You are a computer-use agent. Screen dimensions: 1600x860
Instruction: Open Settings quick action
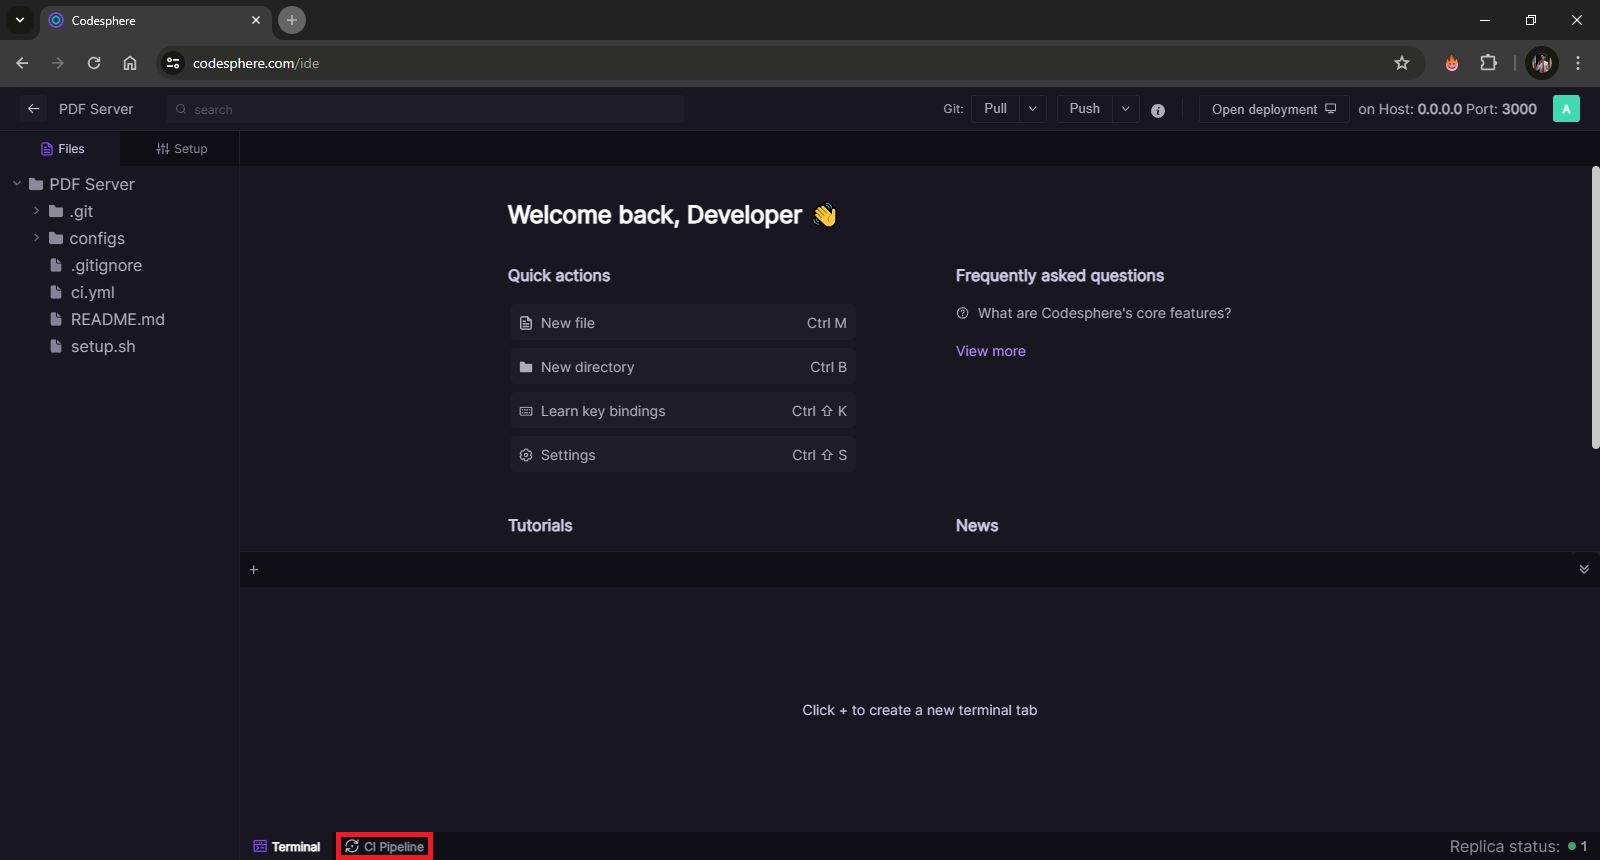click(x=683, y=455)
